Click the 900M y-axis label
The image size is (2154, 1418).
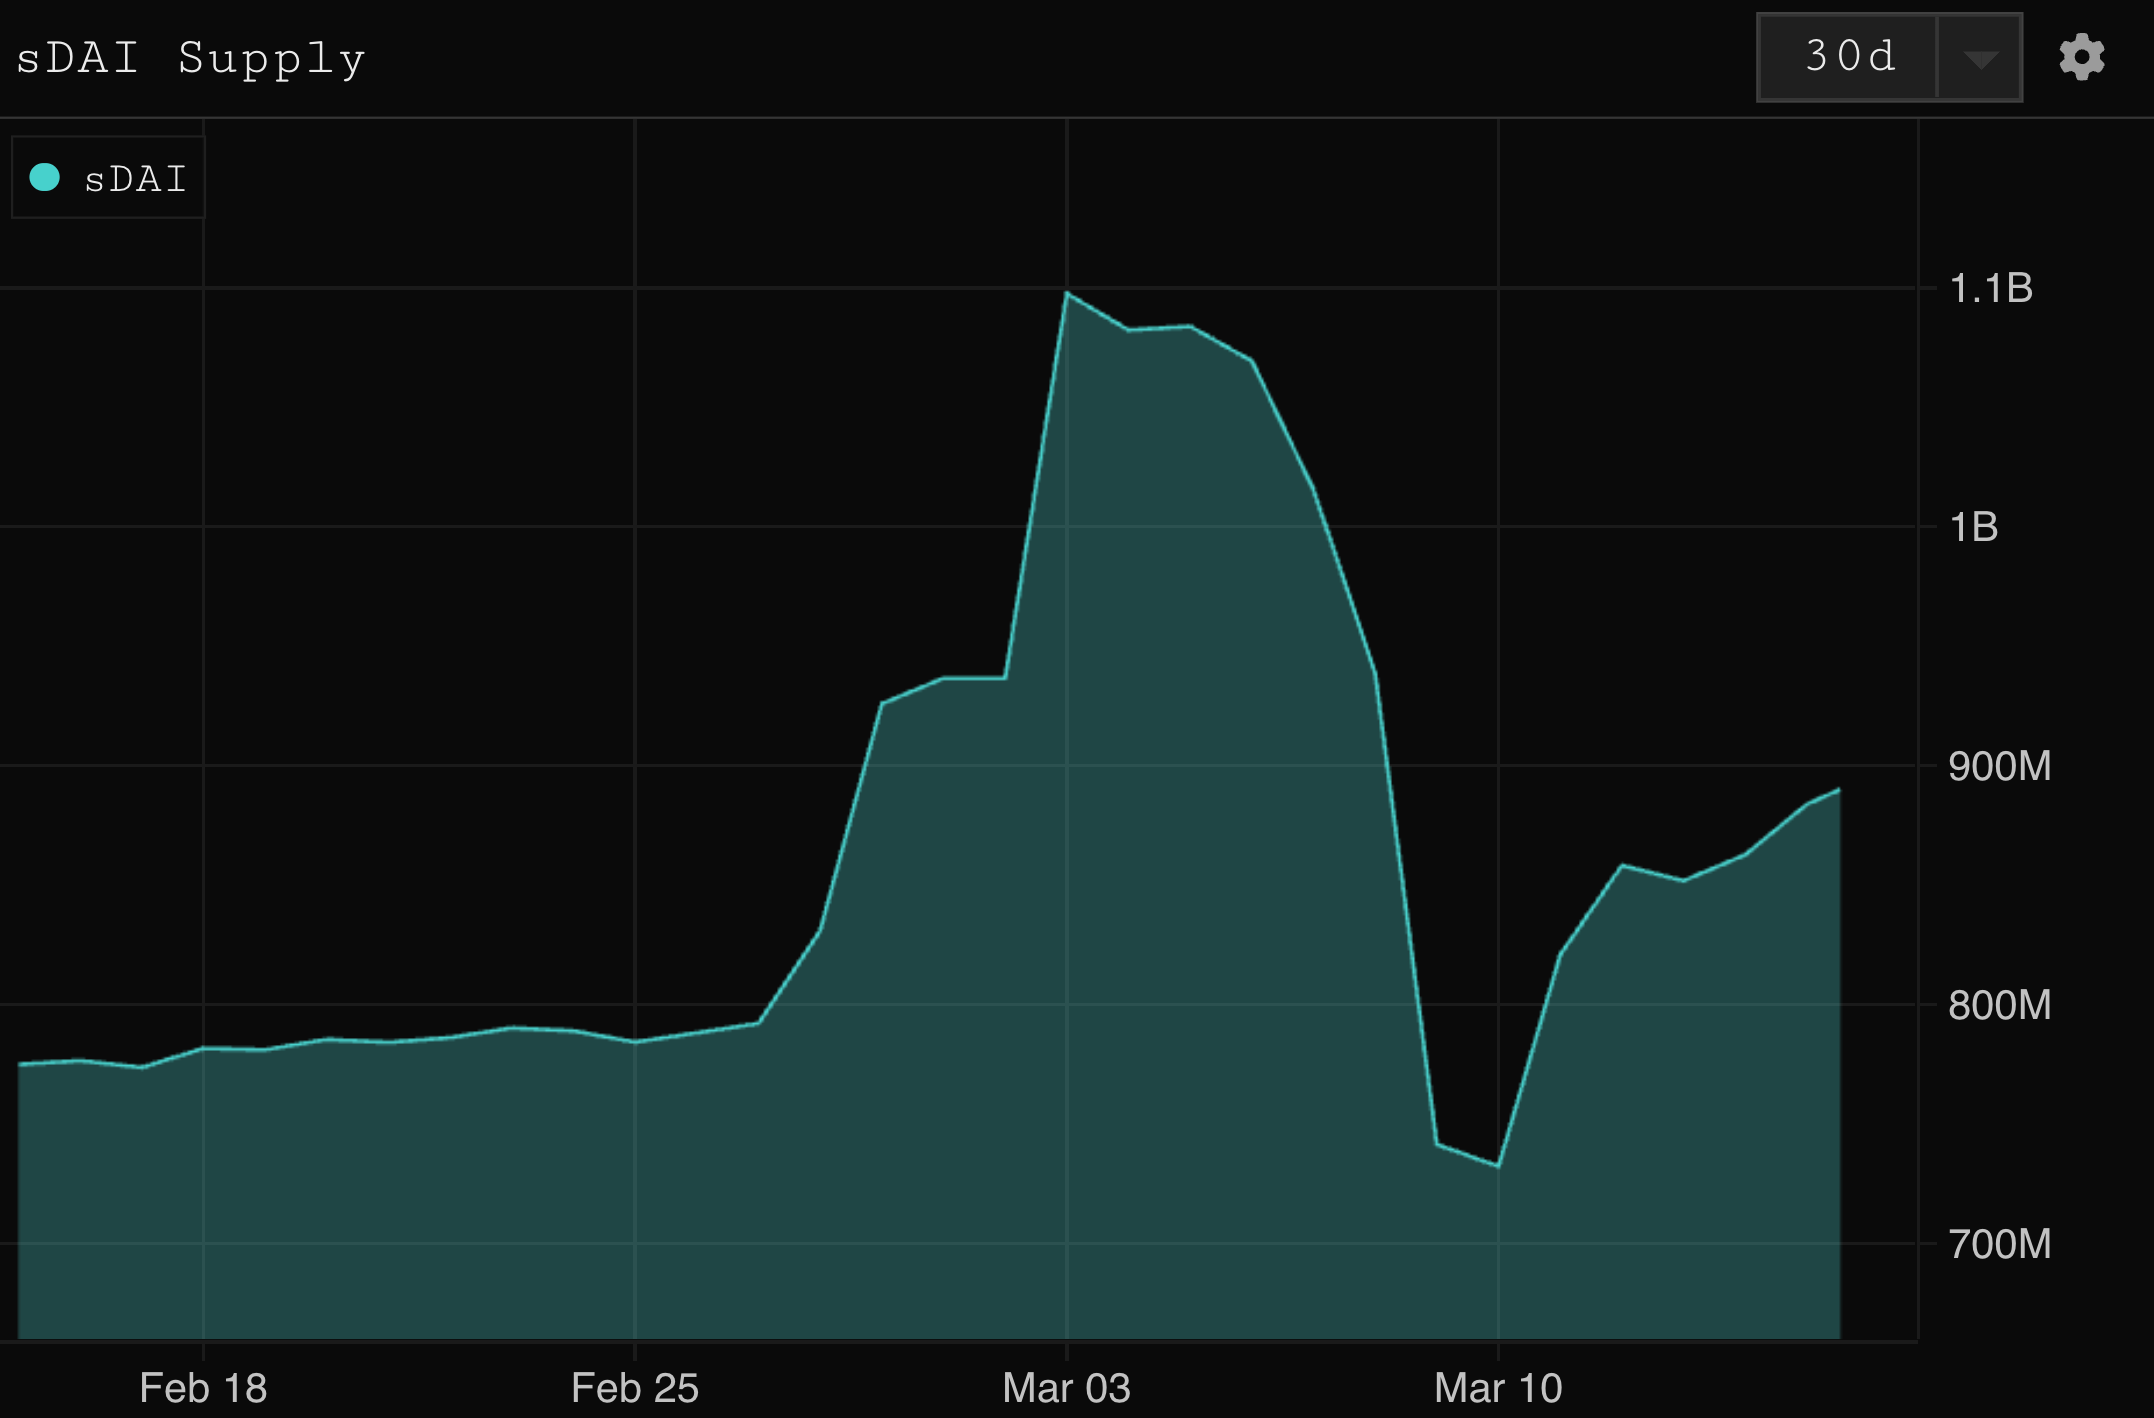pyautogui.click(x=1999, y=766)
